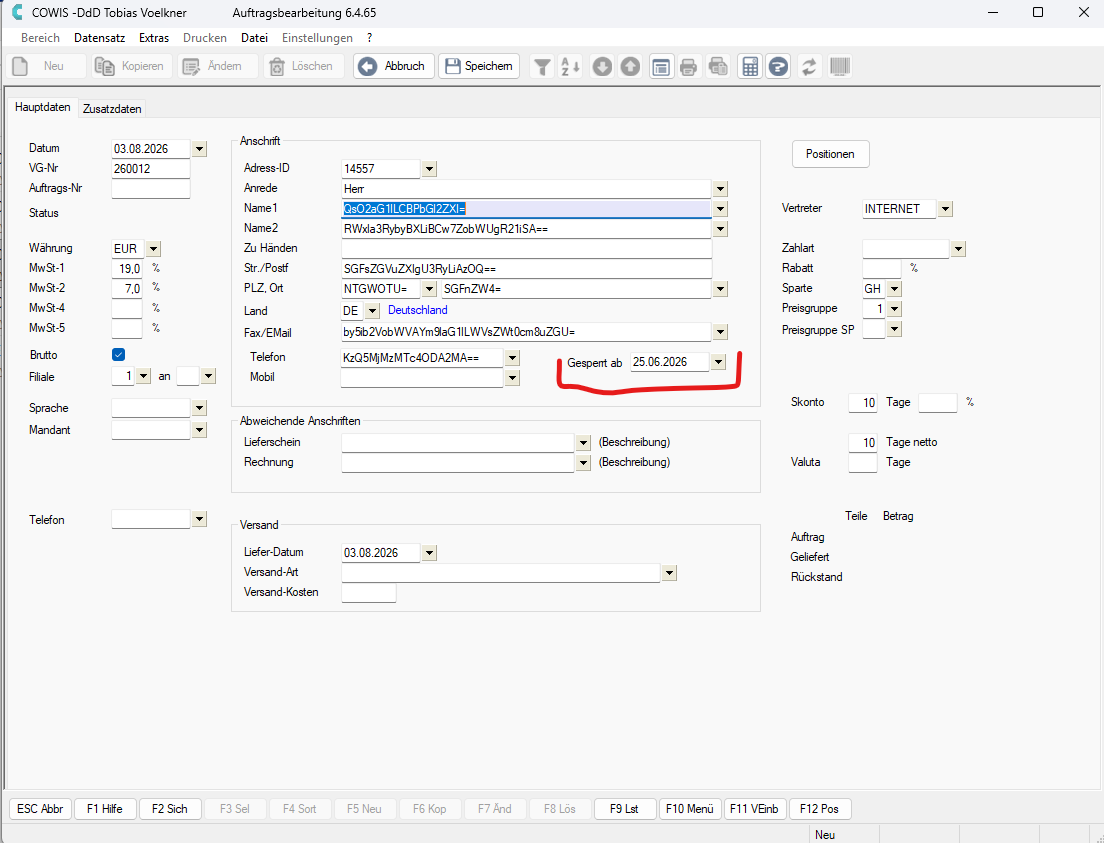Expand the Lieferschein address dropdown
Viewport: 1104px width, 843px height.
point(582,442)
